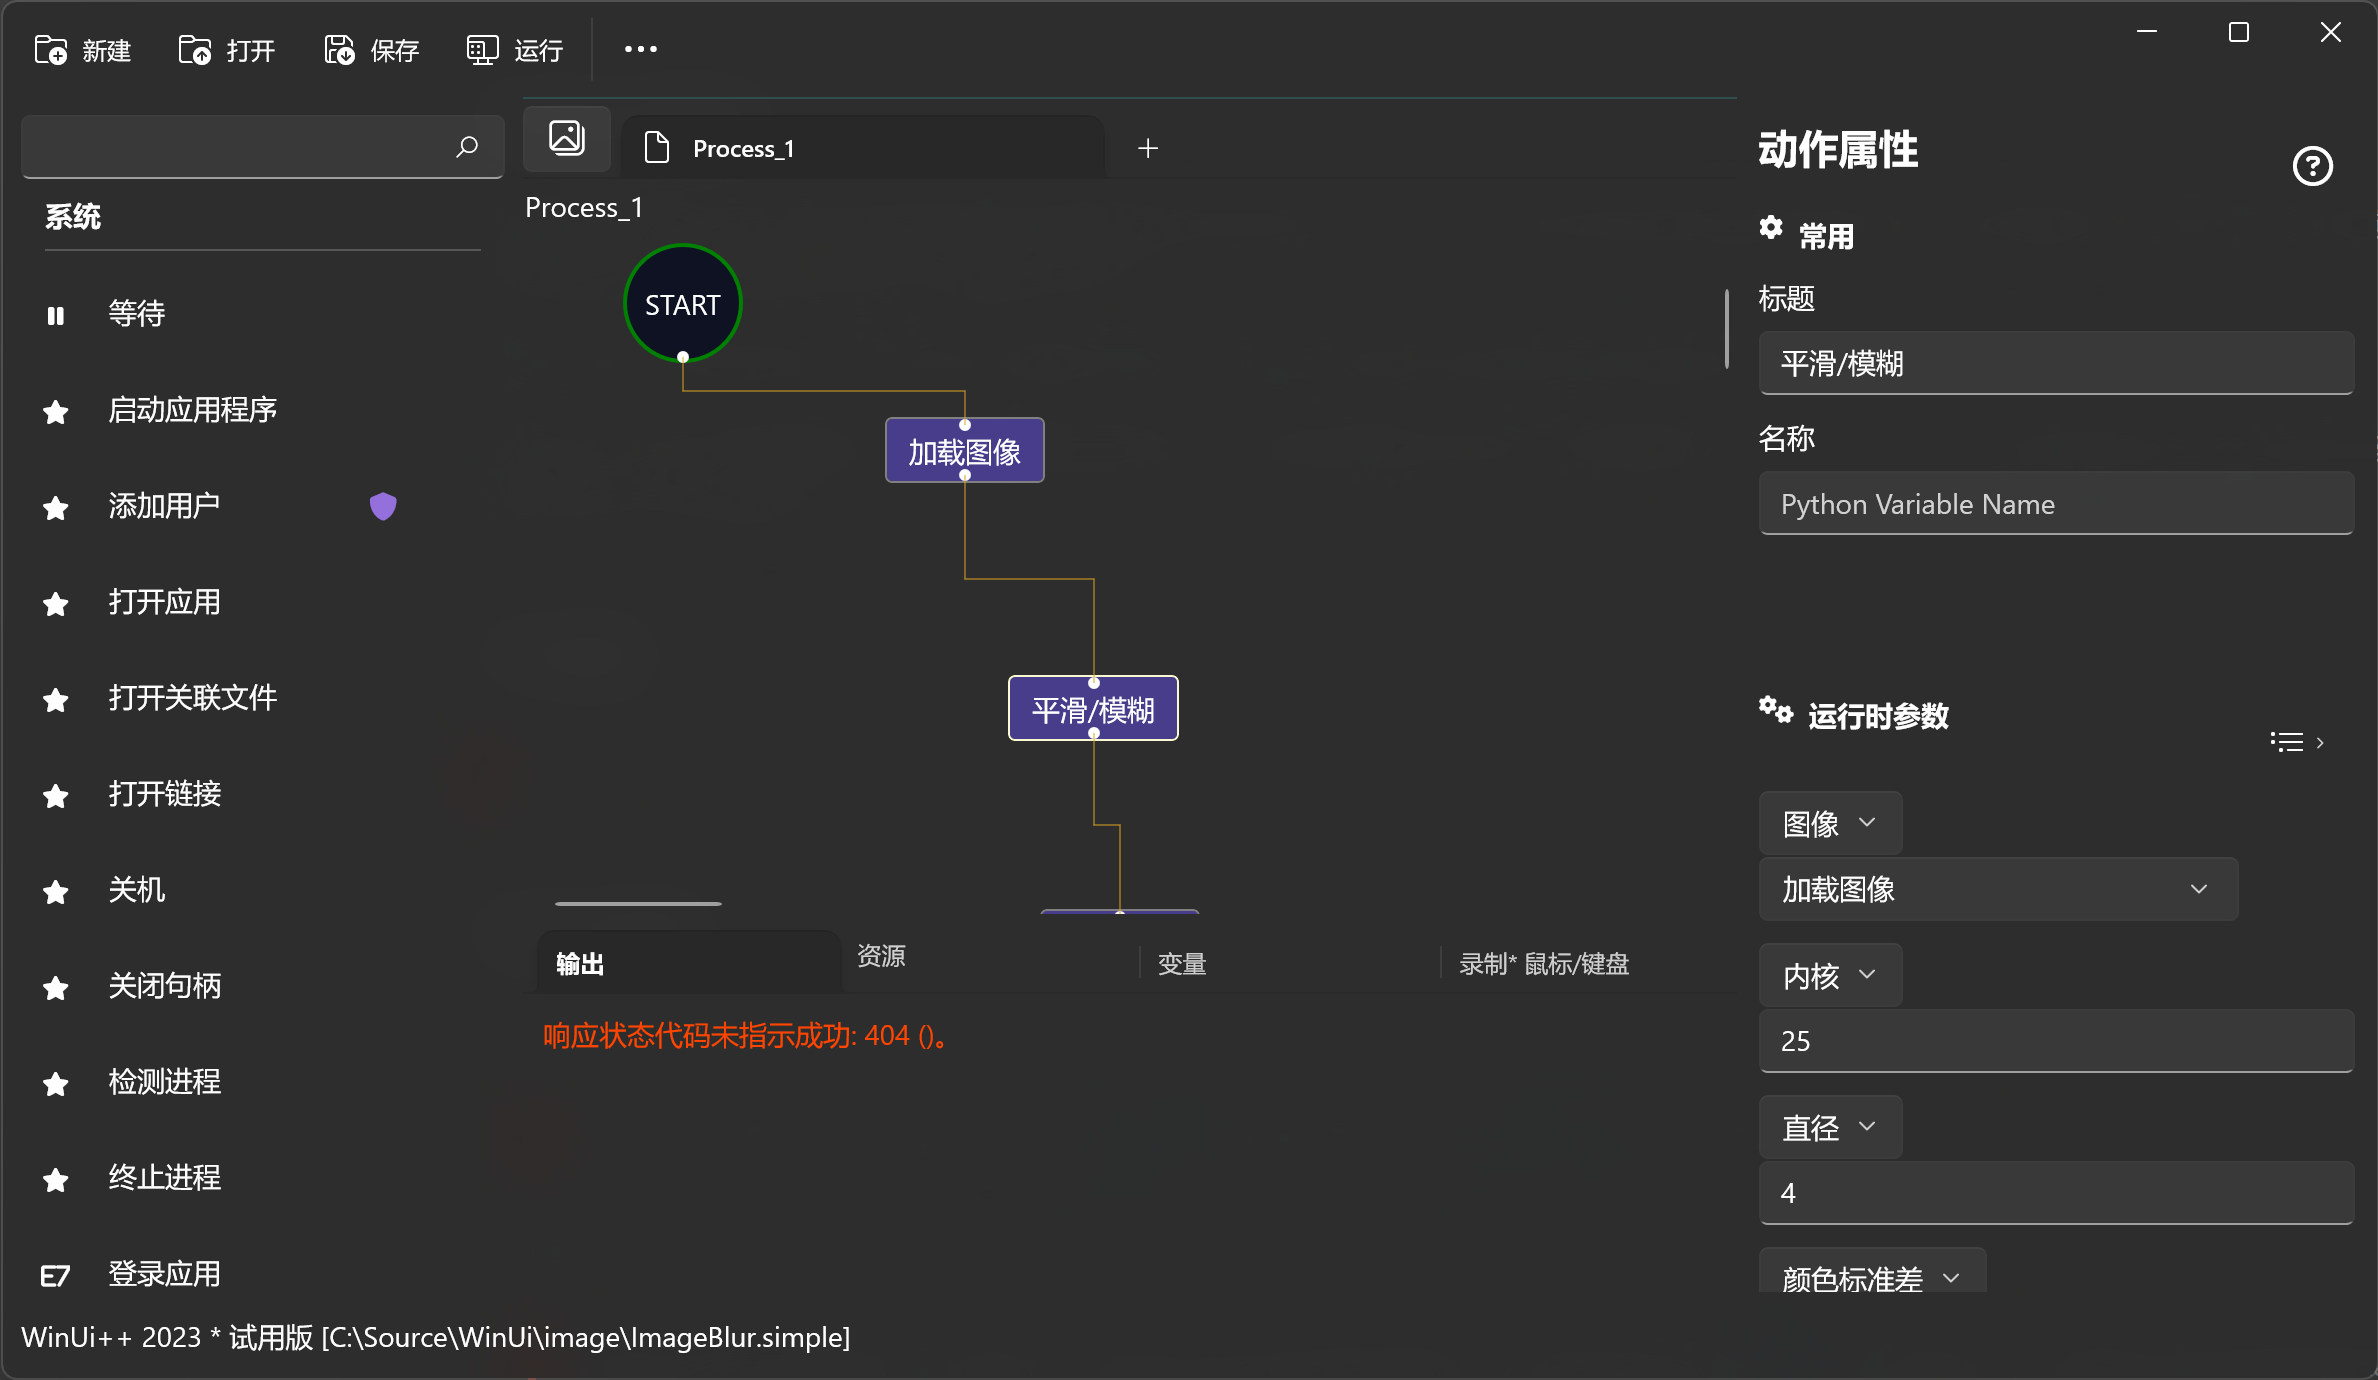2378x1380 pixels.
Task: Open the help question mark icon
Action: pos(2312,166)
